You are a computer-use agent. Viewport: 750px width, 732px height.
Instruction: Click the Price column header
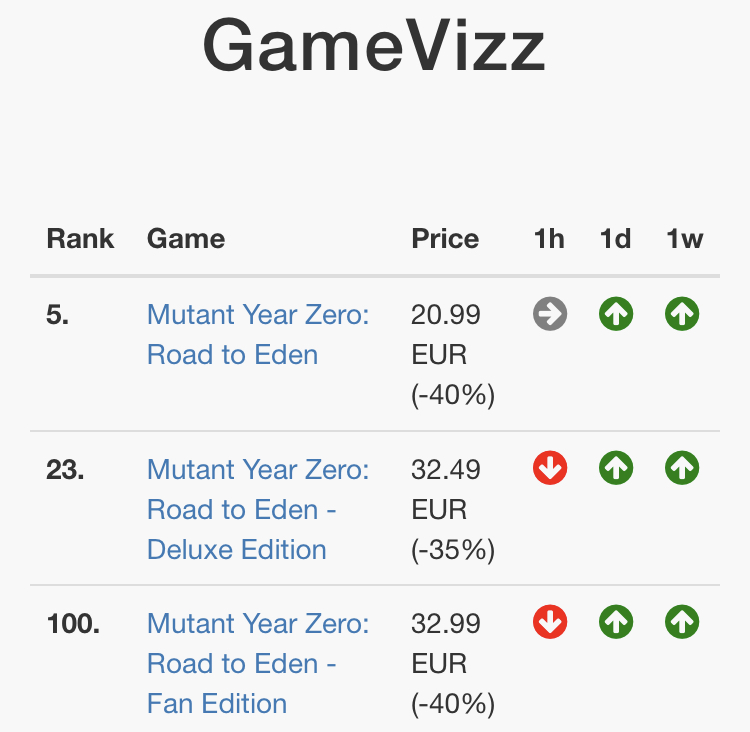(x=445, y=238)
